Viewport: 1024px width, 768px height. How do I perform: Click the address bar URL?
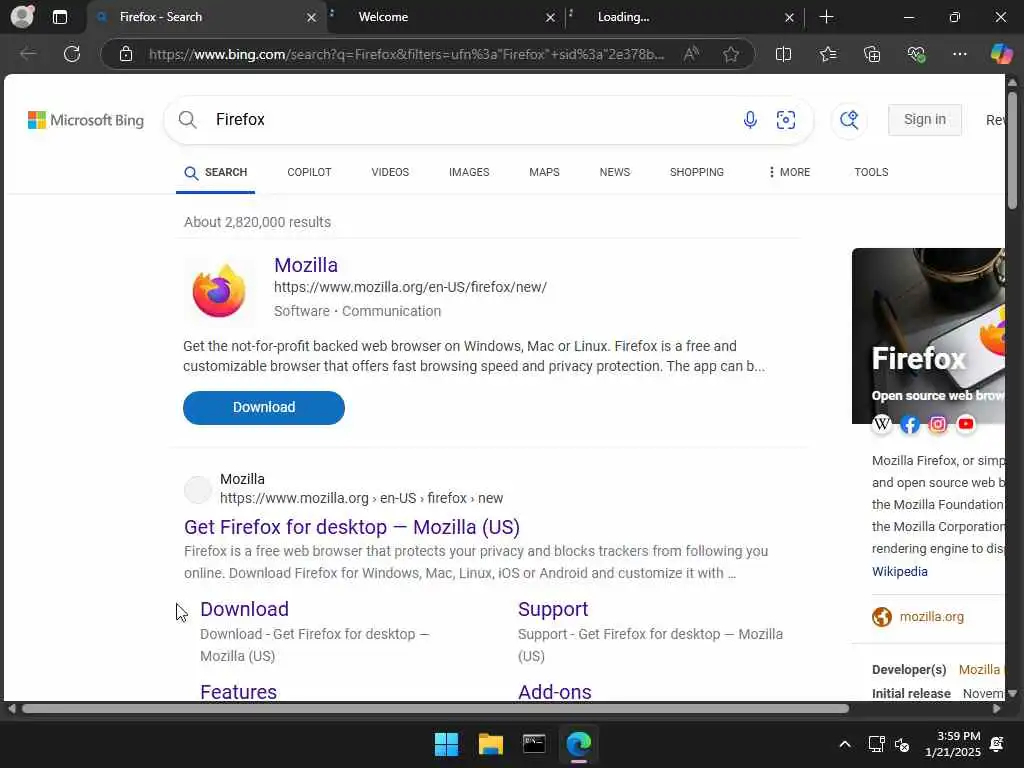pyautogui.click(x=405, y=54)
